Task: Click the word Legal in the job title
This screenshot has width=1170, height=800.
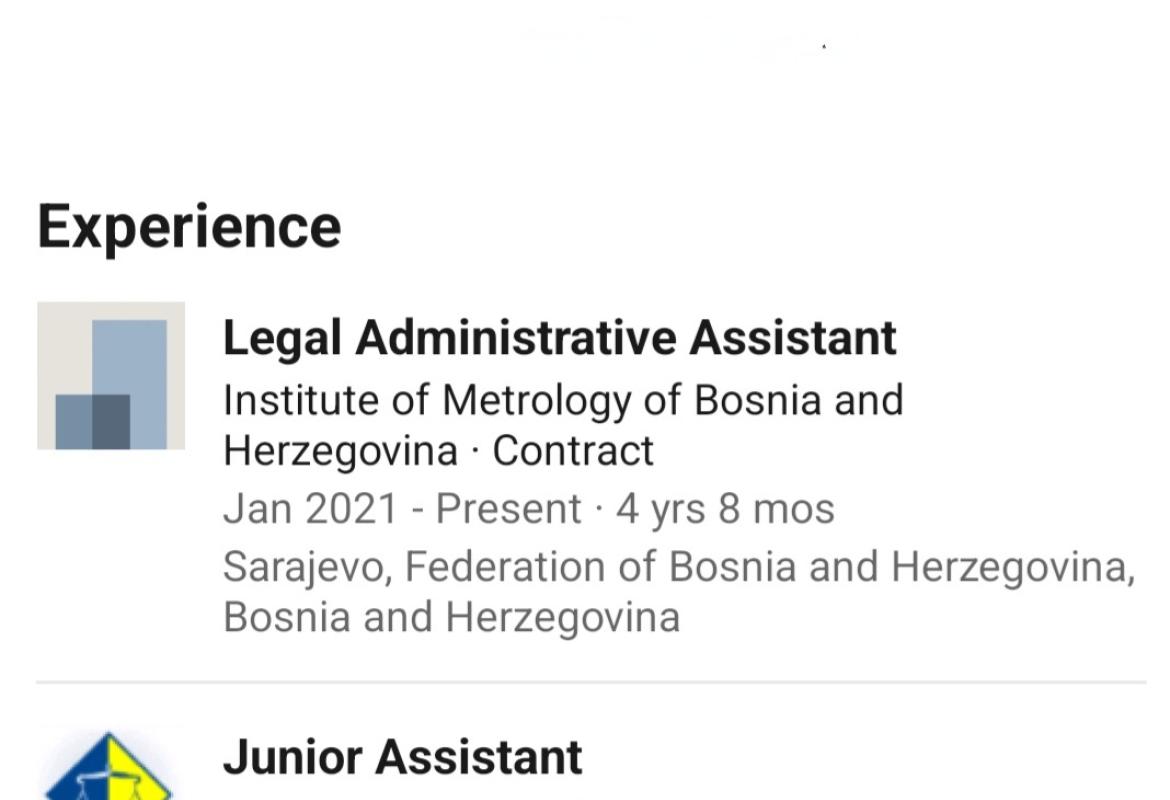Action: pyautogui.click(x=283, y=338)
